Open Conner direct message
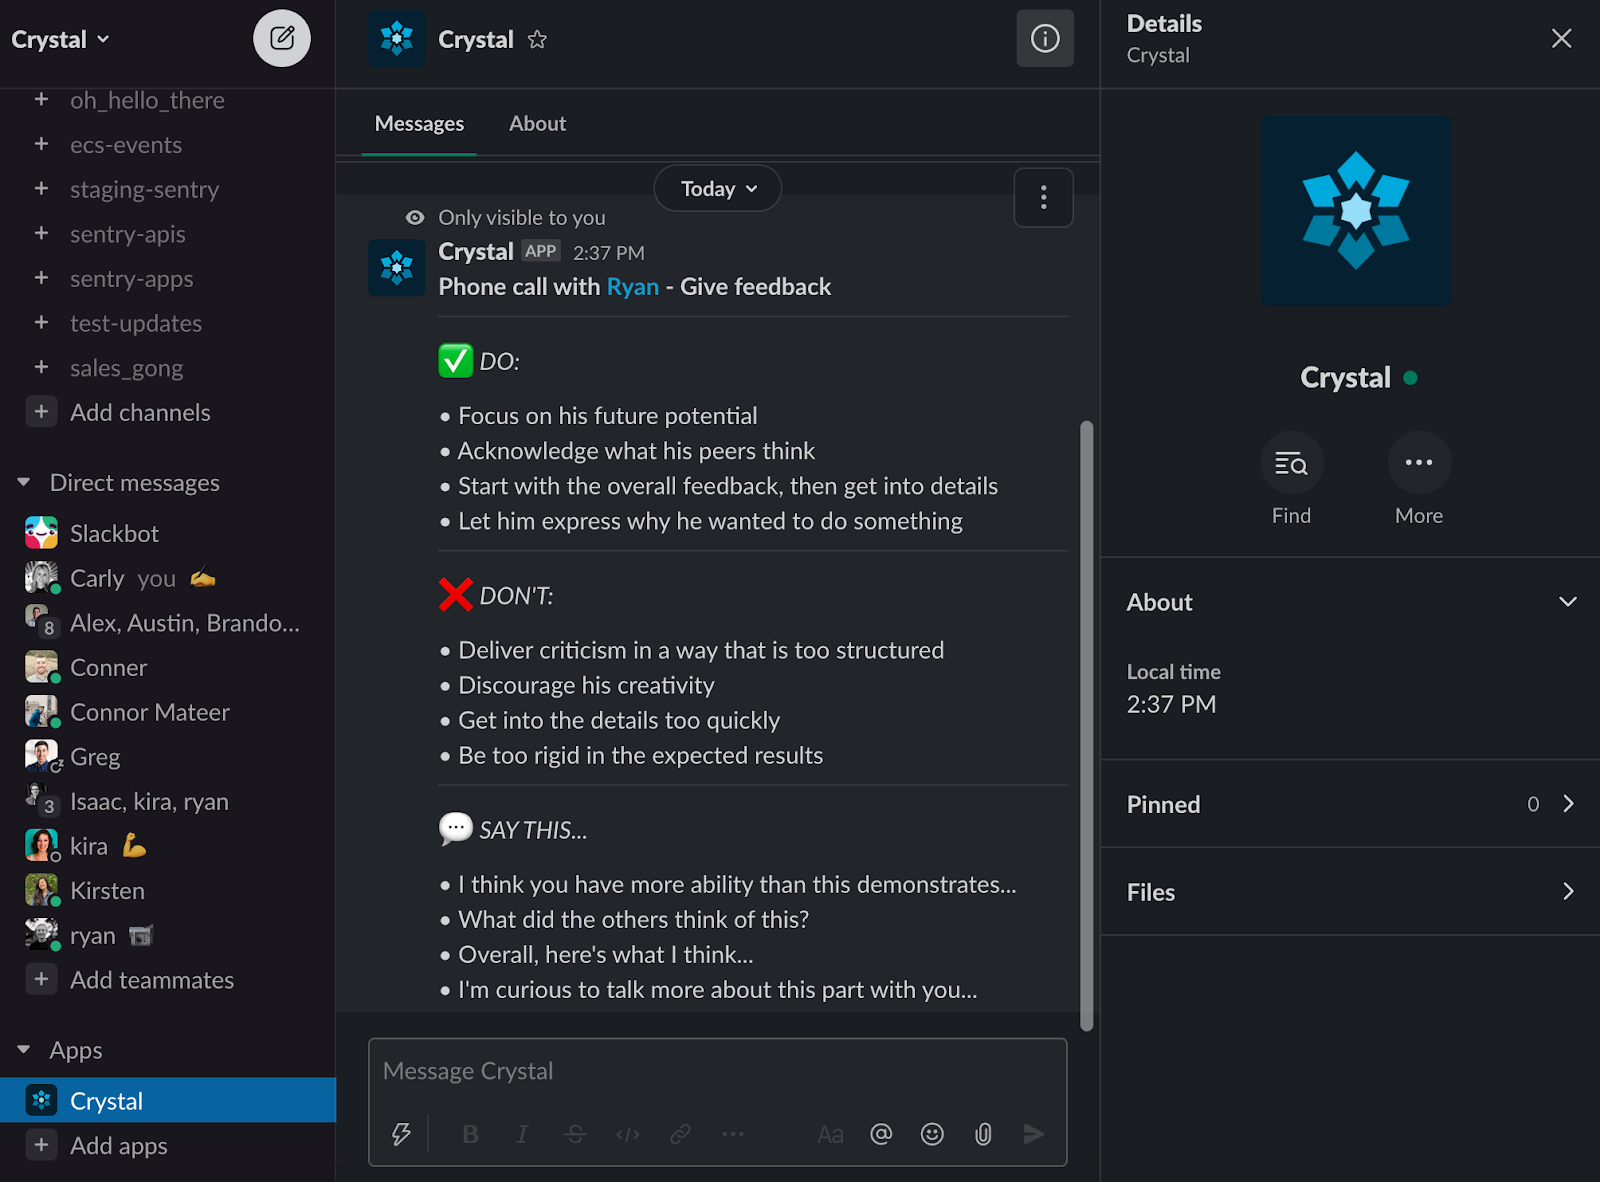The height and width of the screenshot is (1182, 1600). pos(167,667)
